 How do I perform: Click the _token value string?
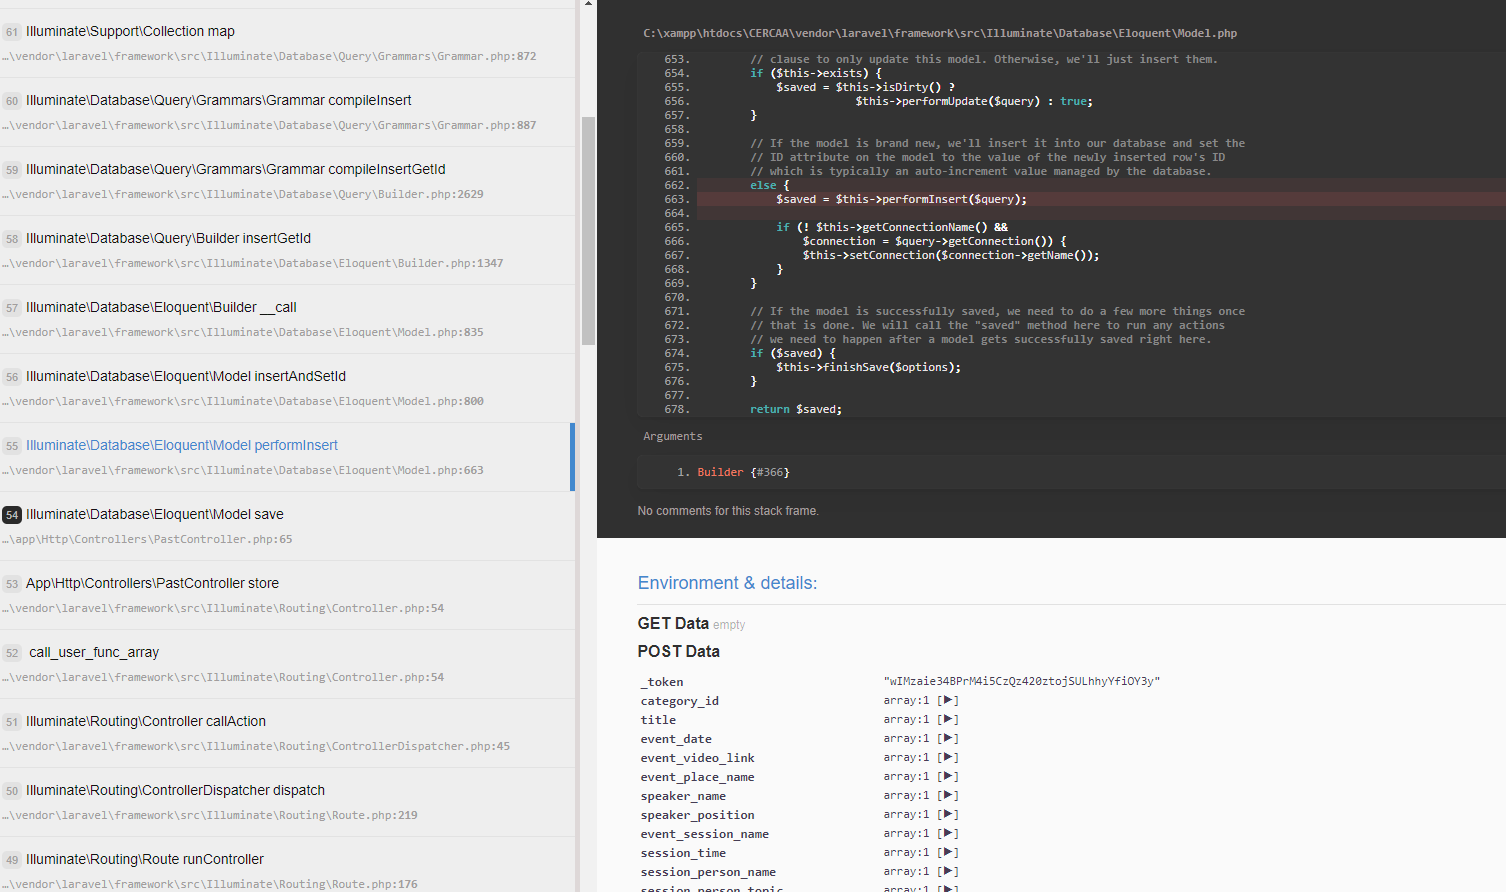pyautogui.click(x=1022, y=682)
